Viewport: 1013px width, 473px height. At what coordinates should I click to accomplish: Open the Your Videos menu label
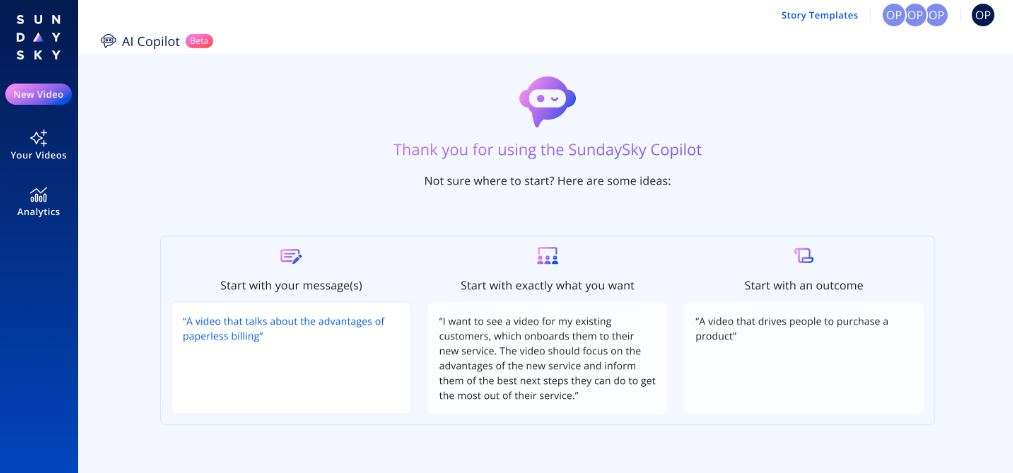pyautogui.click(x=38, y=156)
